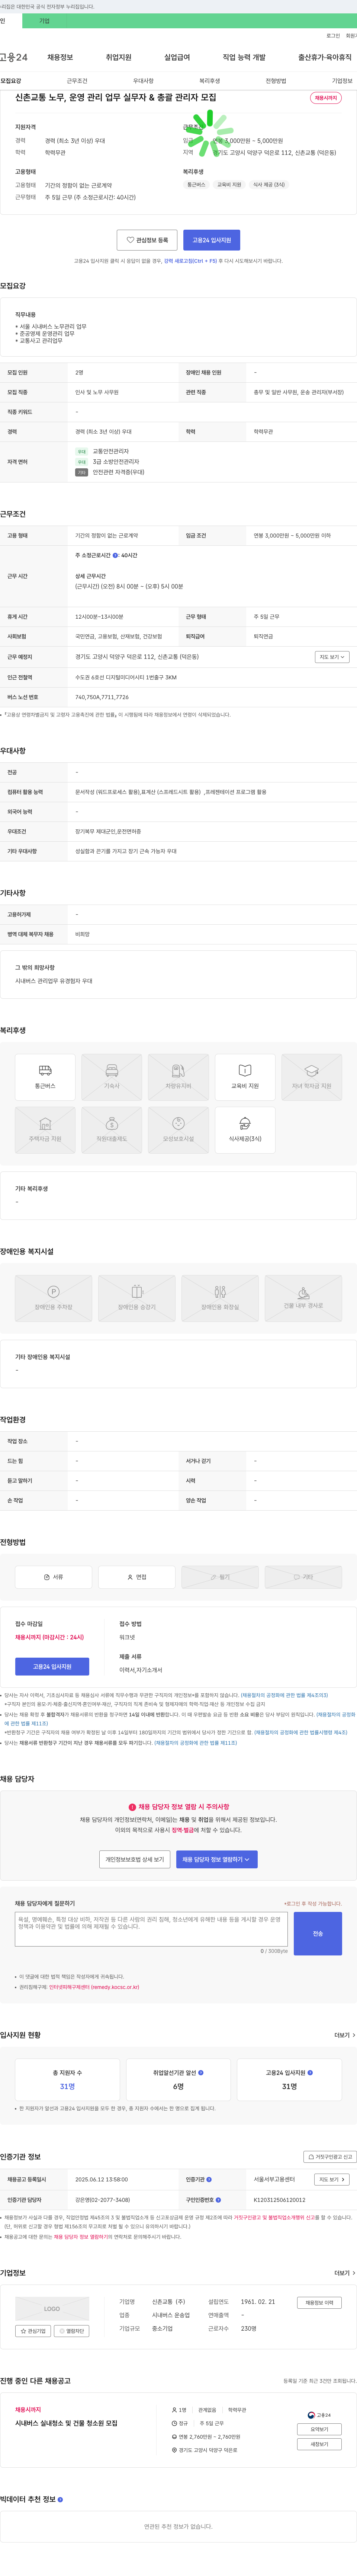Open 시내버스 실내청소 및 건물 청소원 모집 posting
The height and width of the screenshot is (2576, 357).
(66, 2423)
